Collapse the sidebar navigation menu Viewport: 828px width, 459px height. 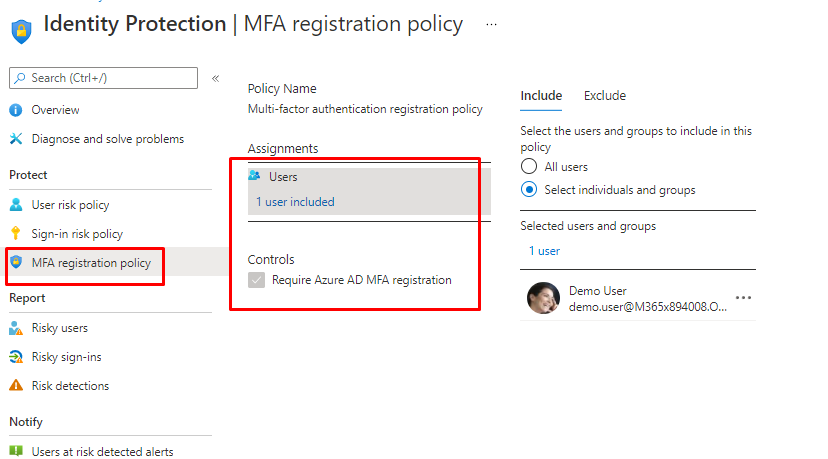tap(215, 78)
